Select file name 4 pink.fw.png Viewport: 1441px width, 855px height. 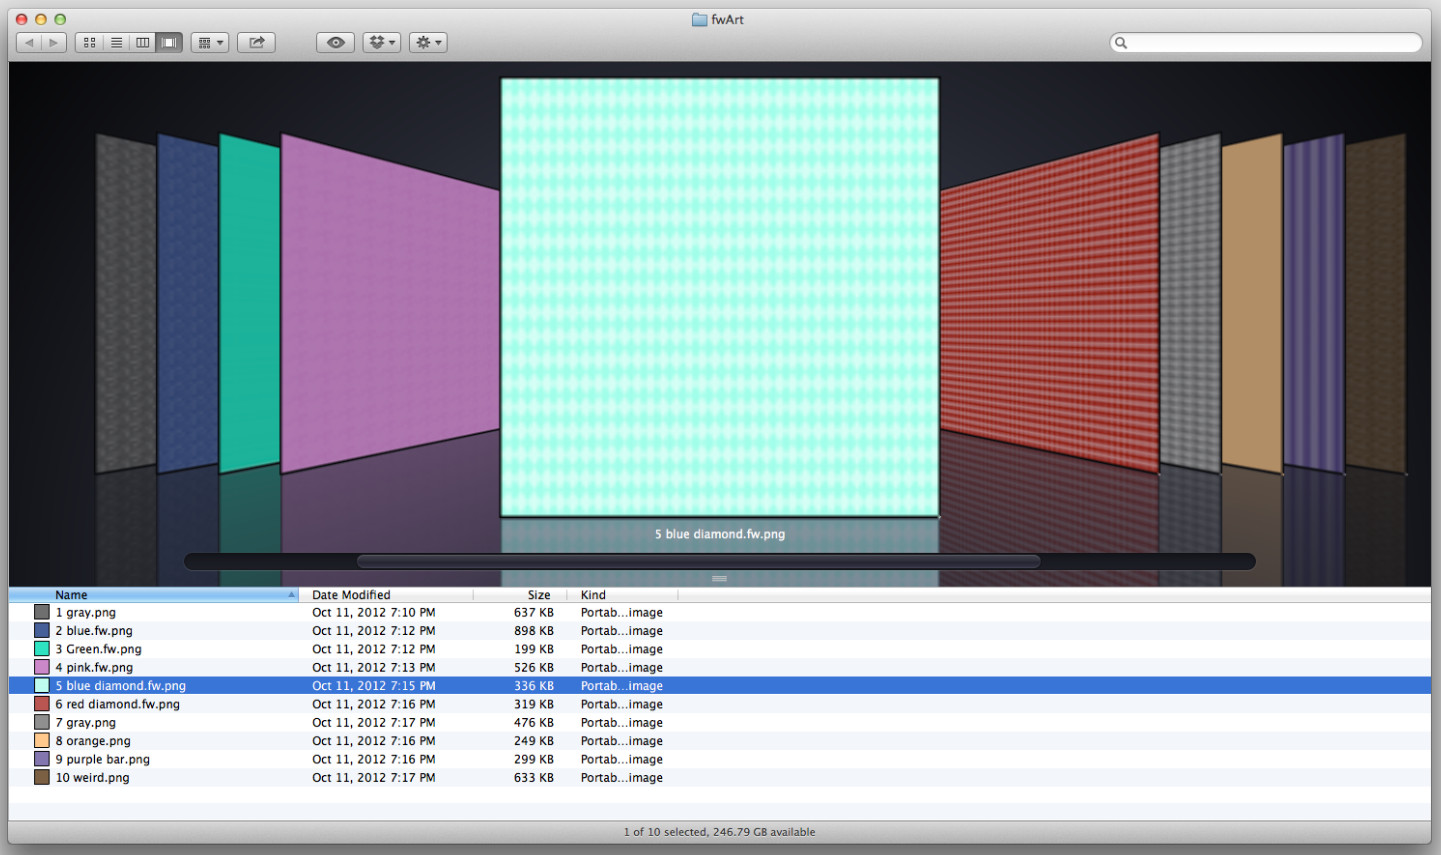point(94,668)
